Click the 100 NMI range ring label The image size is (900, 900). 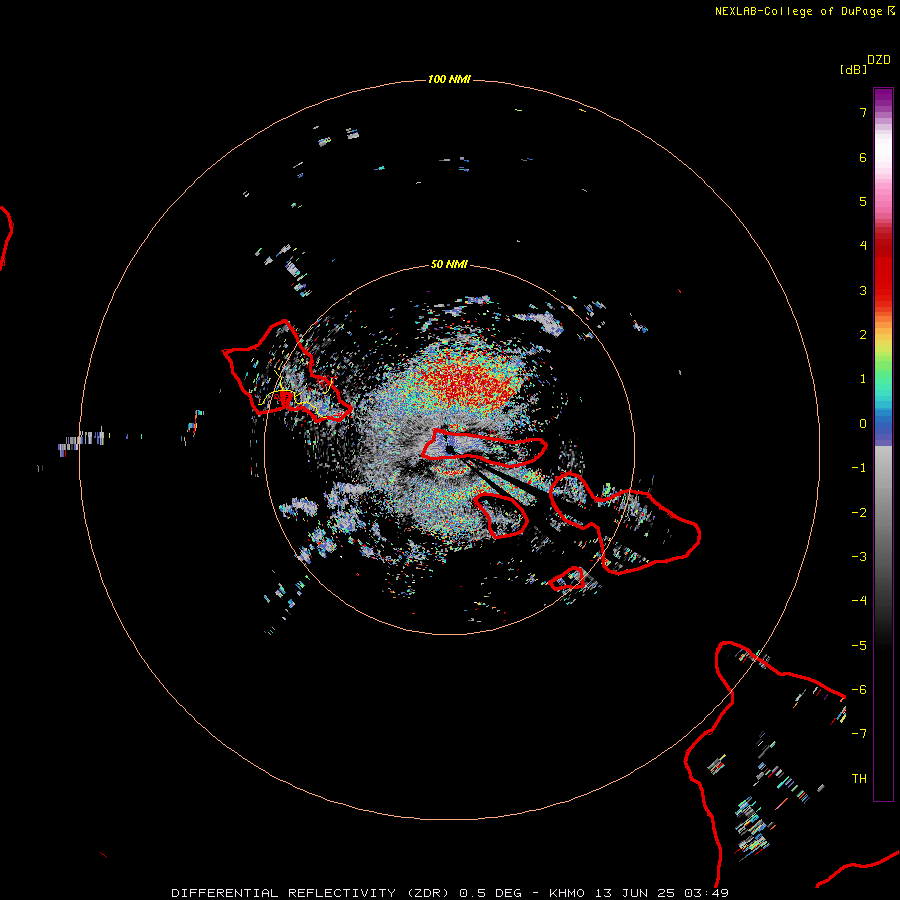(449, 79)
